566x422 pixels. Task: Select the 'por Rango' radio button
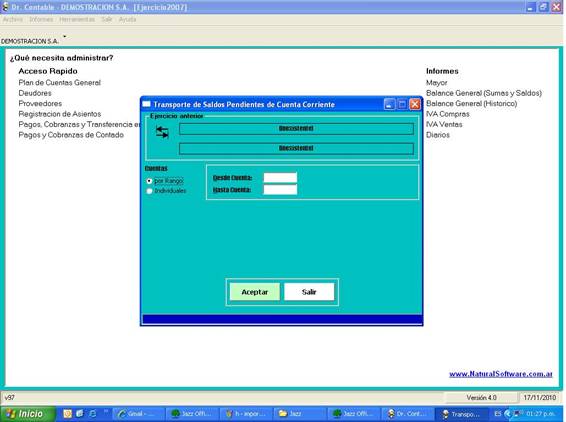click(x=149, y=181)
